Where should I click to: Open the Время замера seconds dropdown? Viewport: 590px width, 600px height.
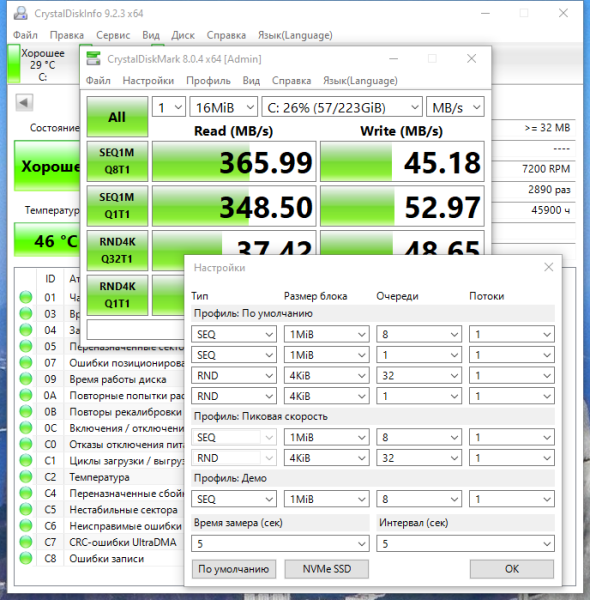click(x=280, y=543)
